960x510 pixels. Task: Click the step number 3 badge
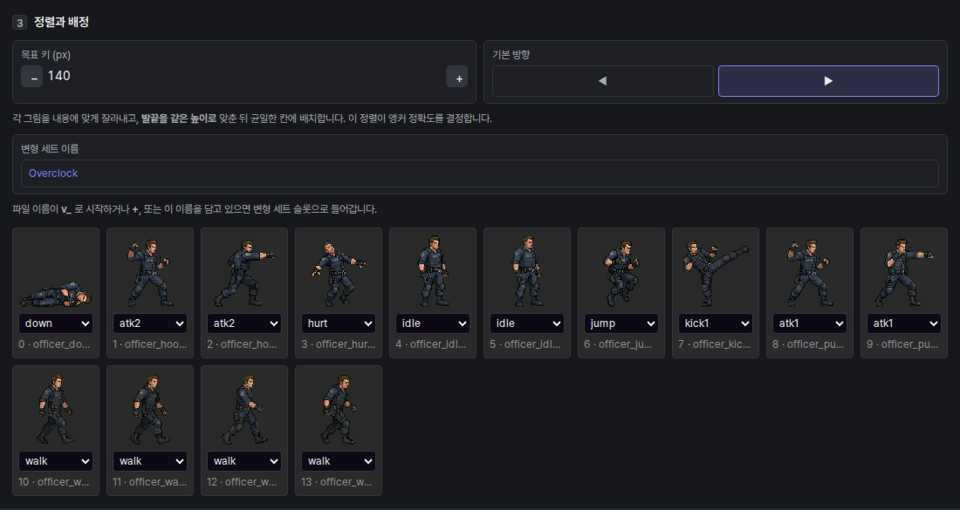coord(20,23)
